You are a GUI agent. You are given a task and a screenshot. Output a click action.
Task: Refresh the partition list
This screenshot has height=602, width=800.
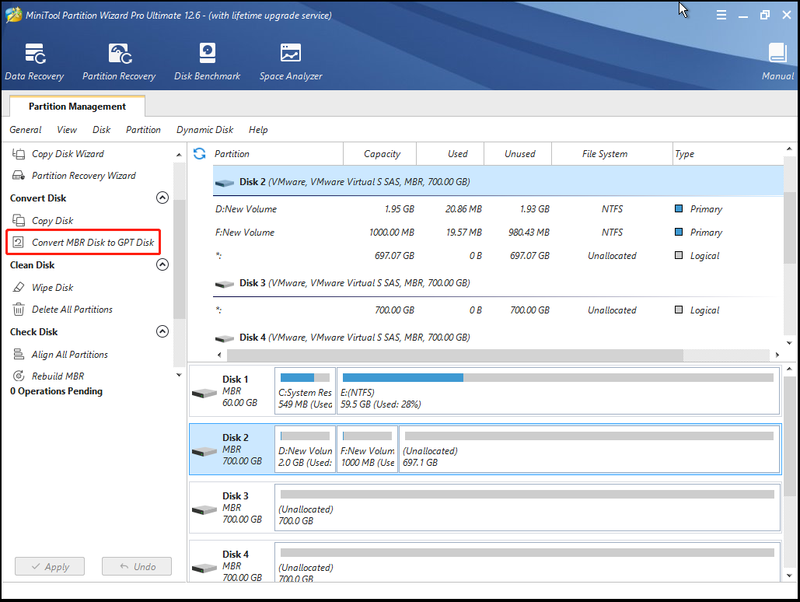pos(199,154)
